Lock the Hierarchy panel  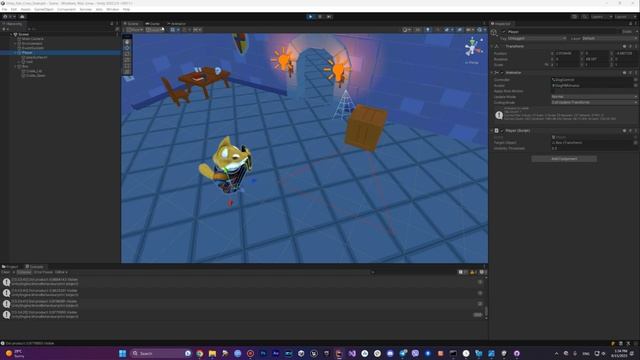point(112,24)
